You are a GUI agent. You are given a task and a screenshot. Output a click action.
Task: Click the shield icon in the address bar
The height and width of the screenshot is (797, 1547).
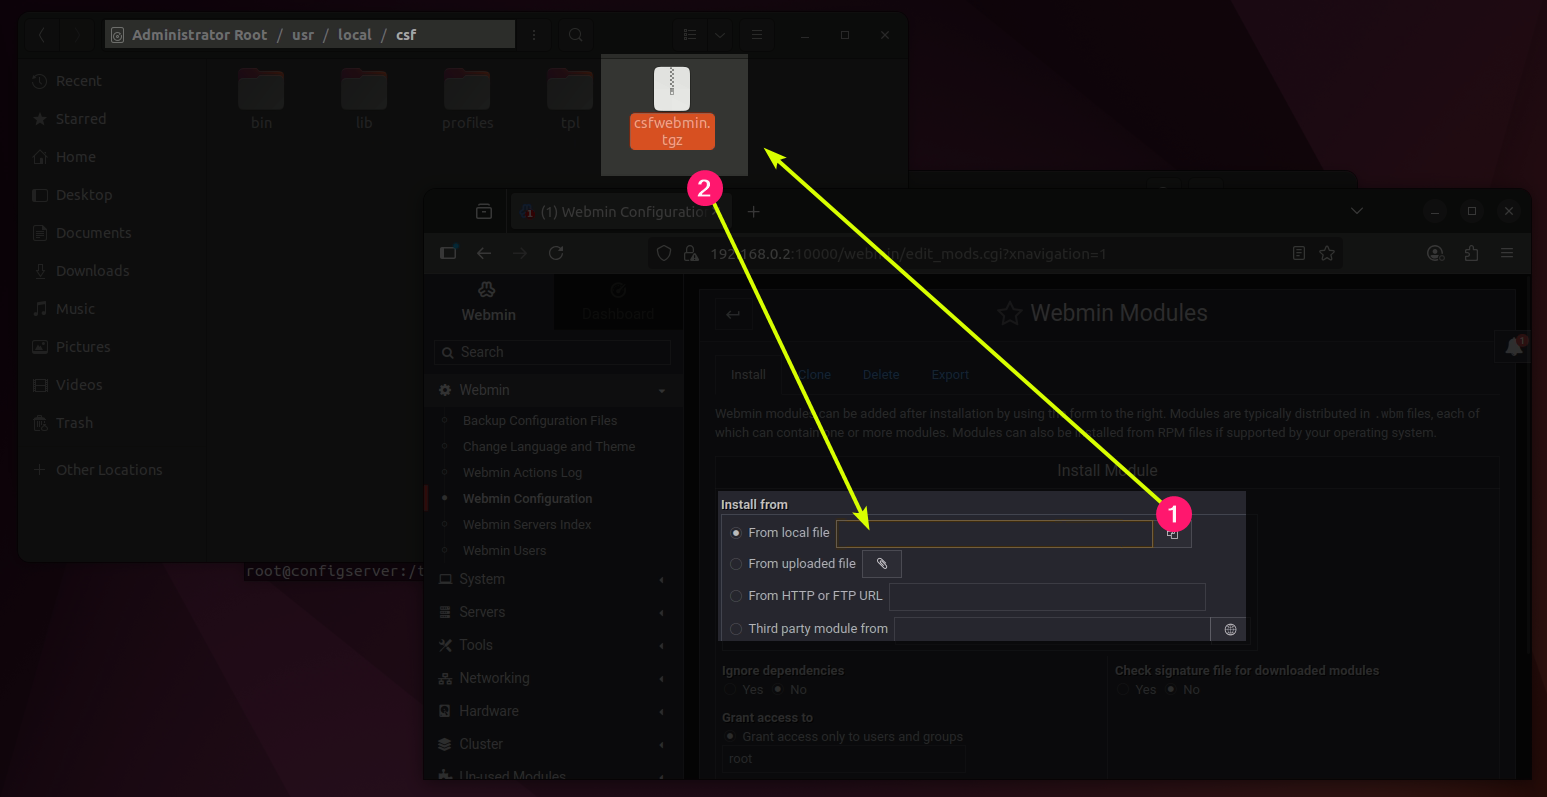pos(663,253)
